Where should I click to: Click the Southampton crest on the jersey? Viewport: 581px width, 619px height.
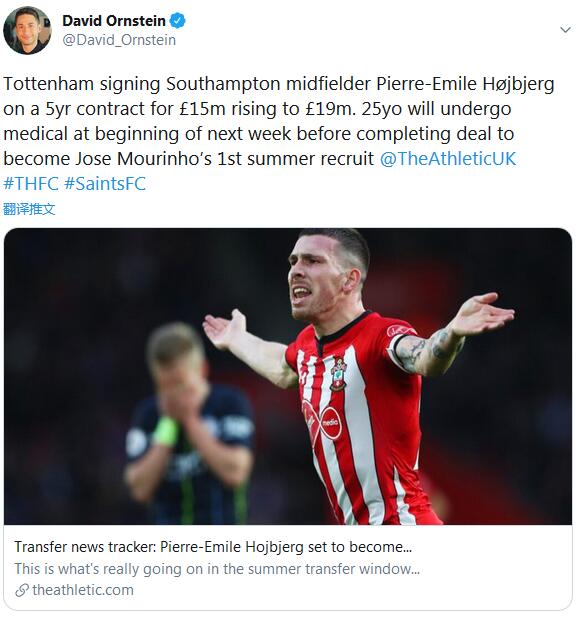tap(338, 373)
